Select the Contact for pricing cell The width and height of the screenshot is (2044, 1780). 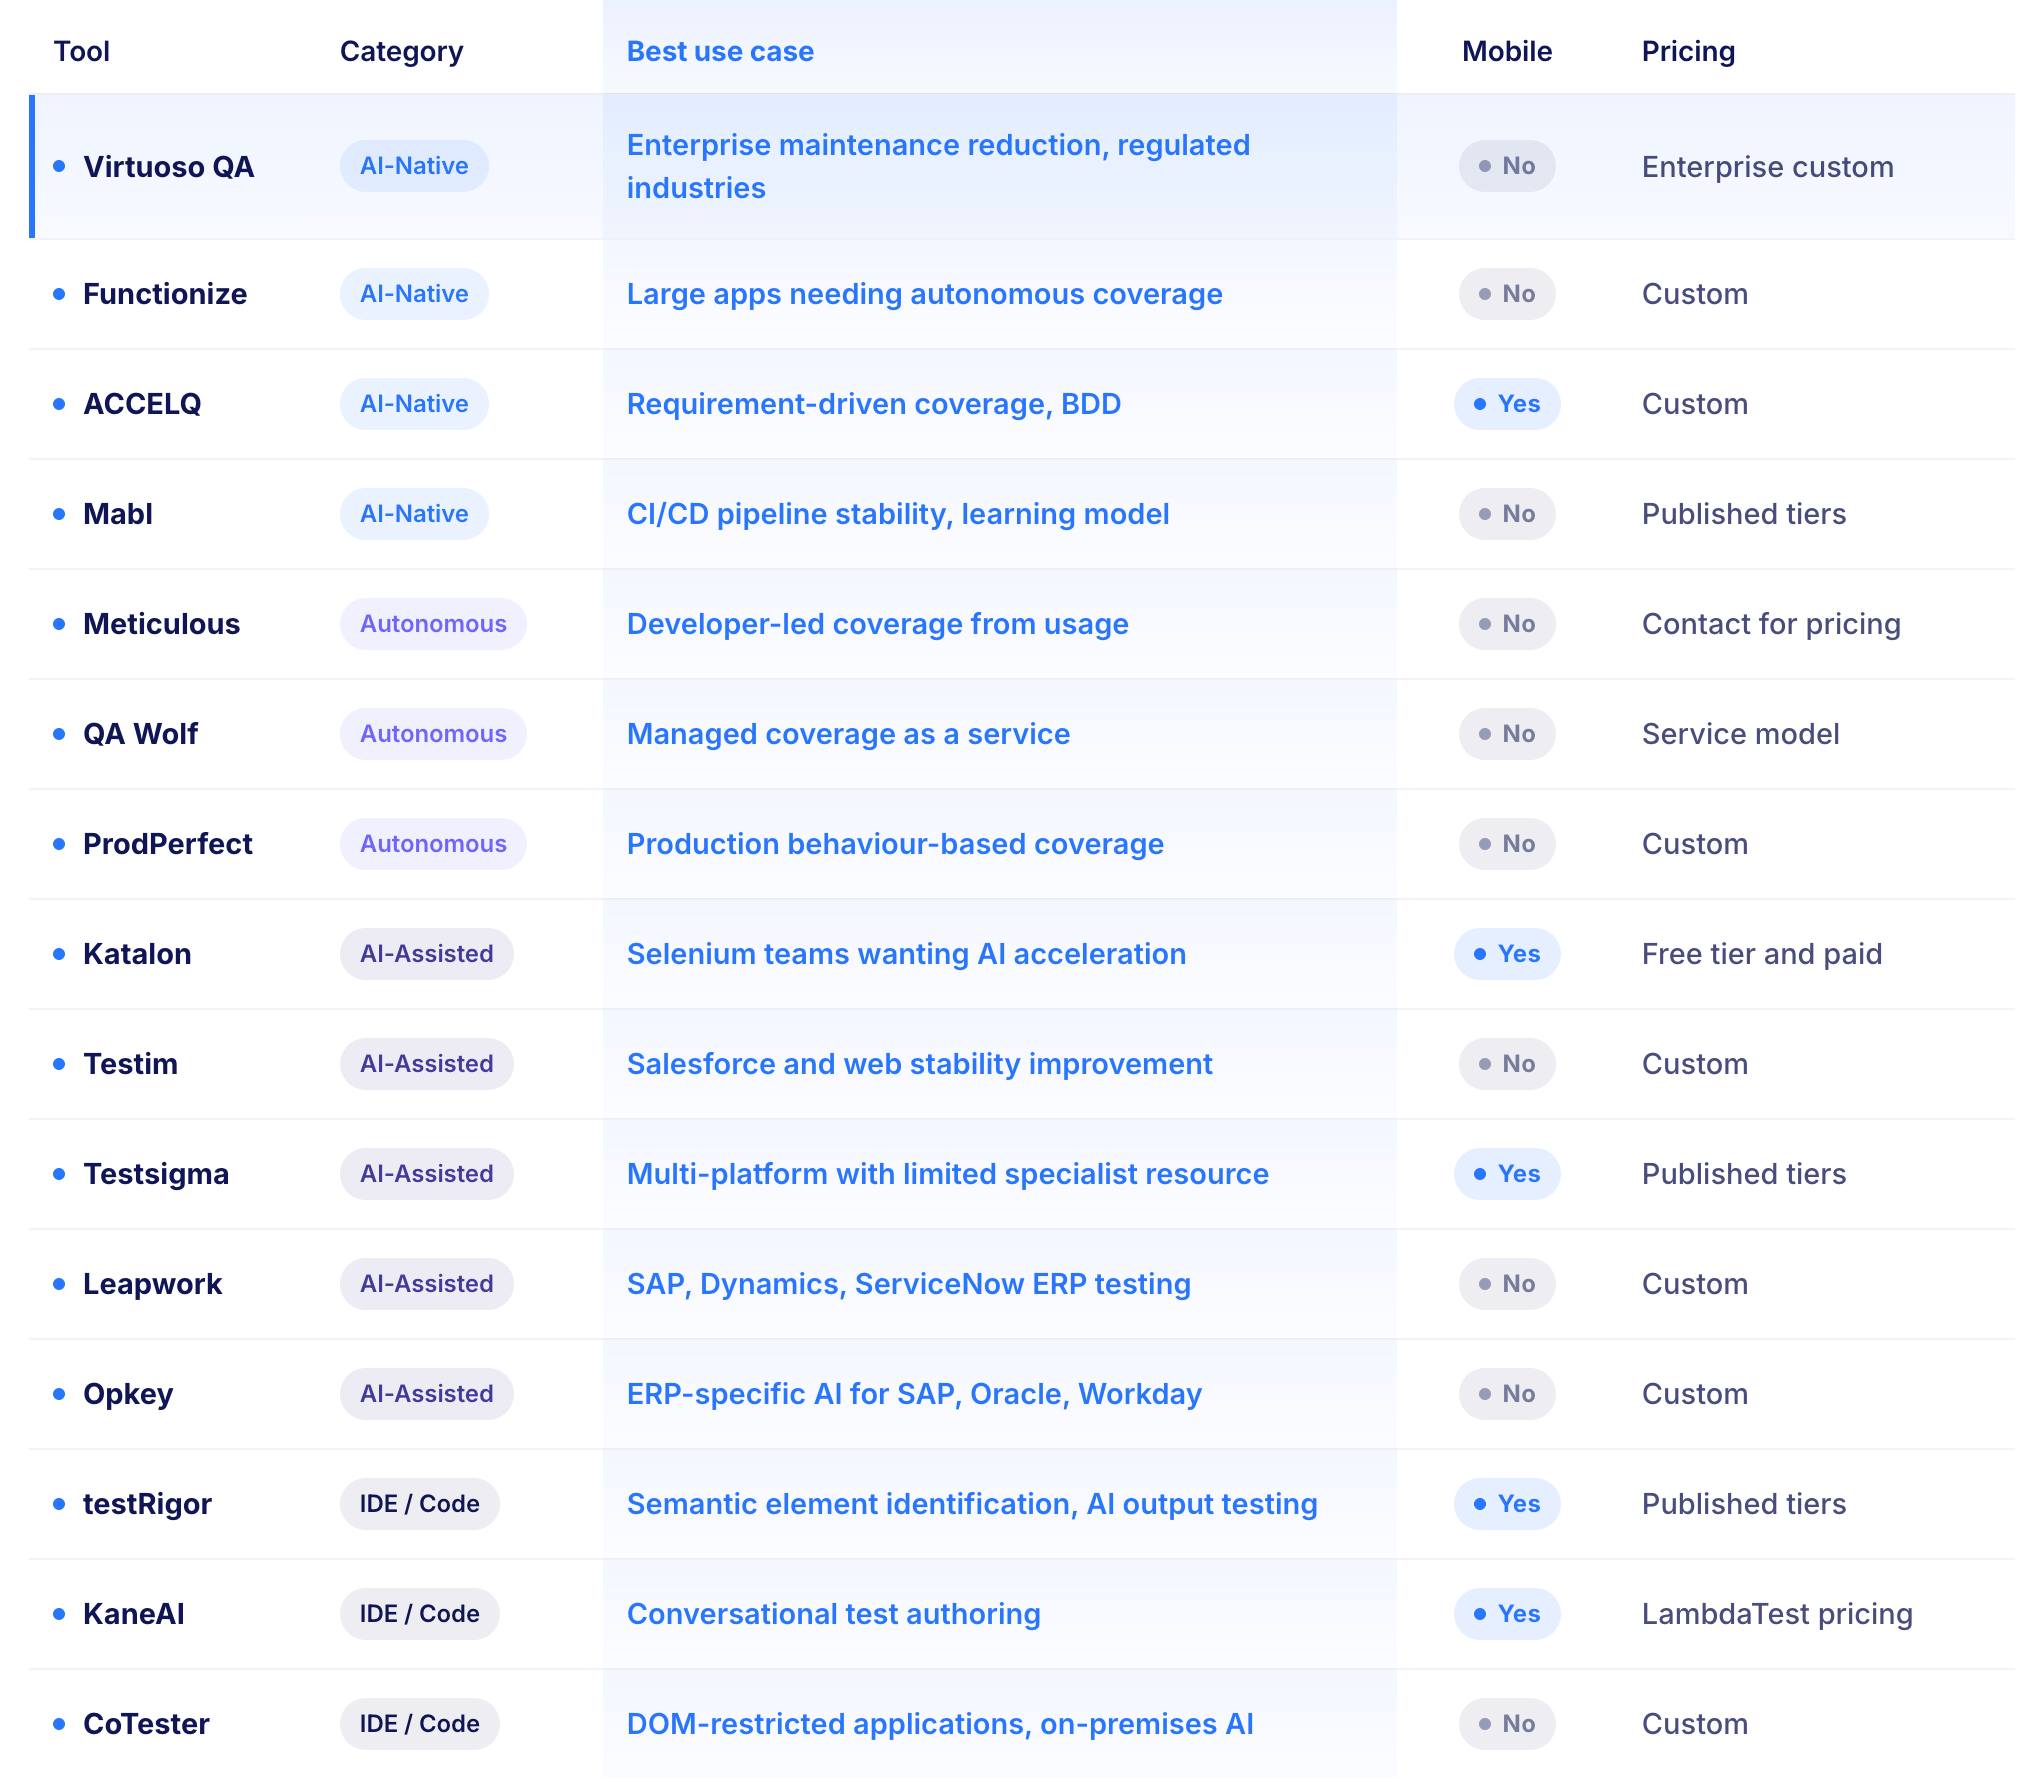click(x=1771, y=624)
